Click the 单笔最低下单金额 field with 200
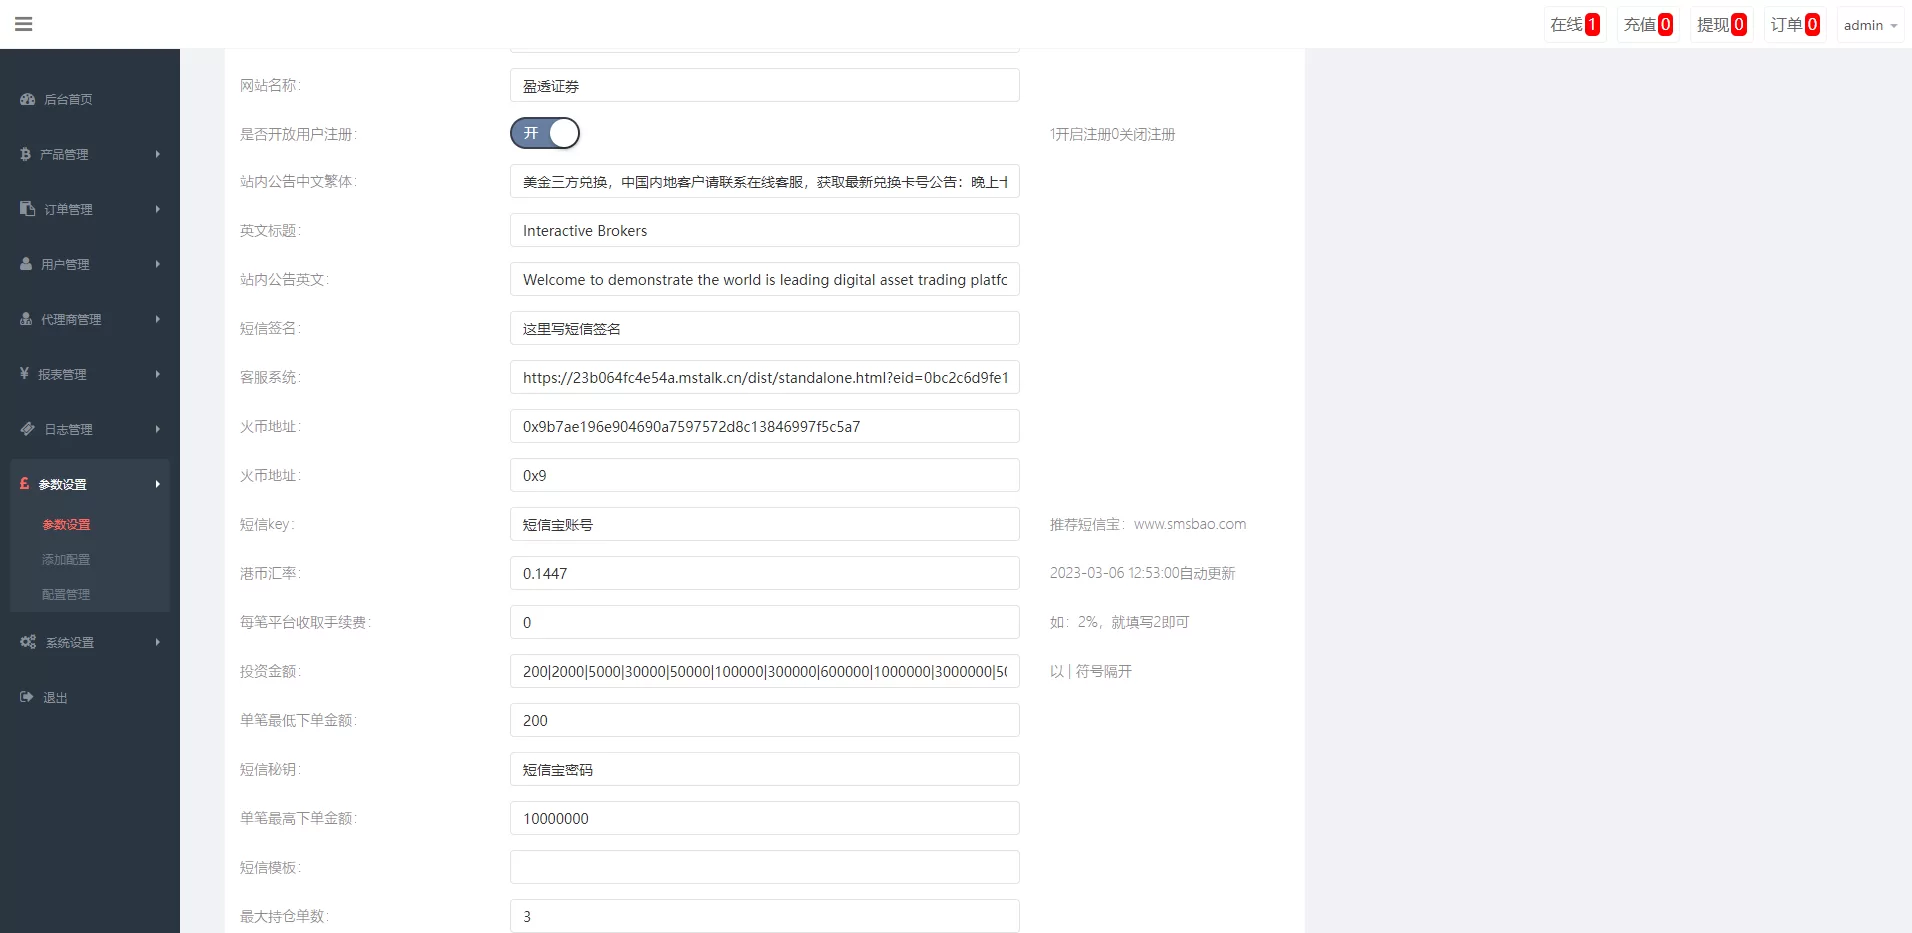The image size is (1912, 933). point(765,720)
